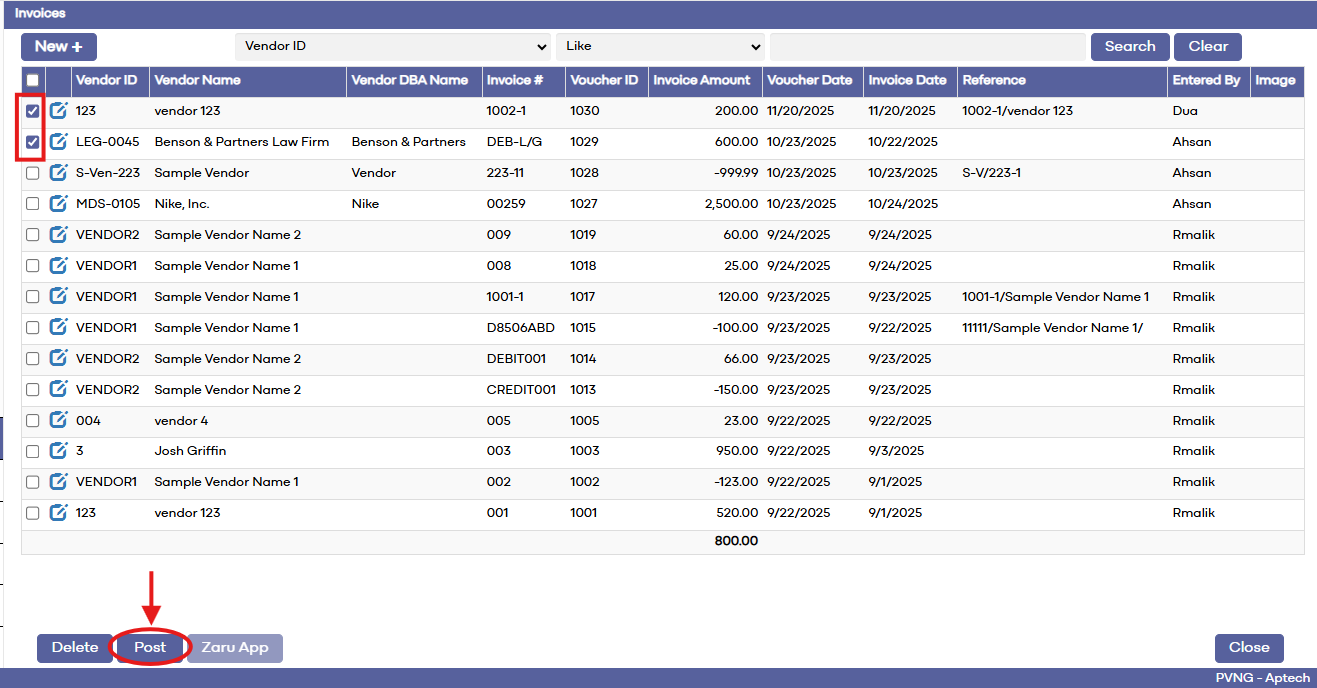The image size is (1317, 688).
Task: Select reference S-V/223-1 cell
Action: 992,173
